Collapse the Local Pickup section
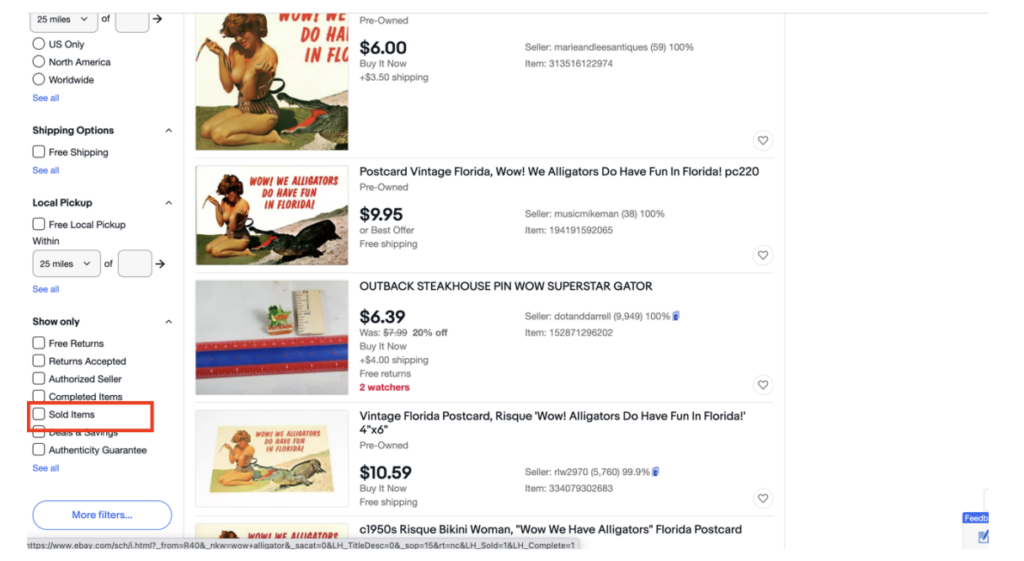Image resolution: width=1024 pixels, height=561 pixels. (168, 203)
